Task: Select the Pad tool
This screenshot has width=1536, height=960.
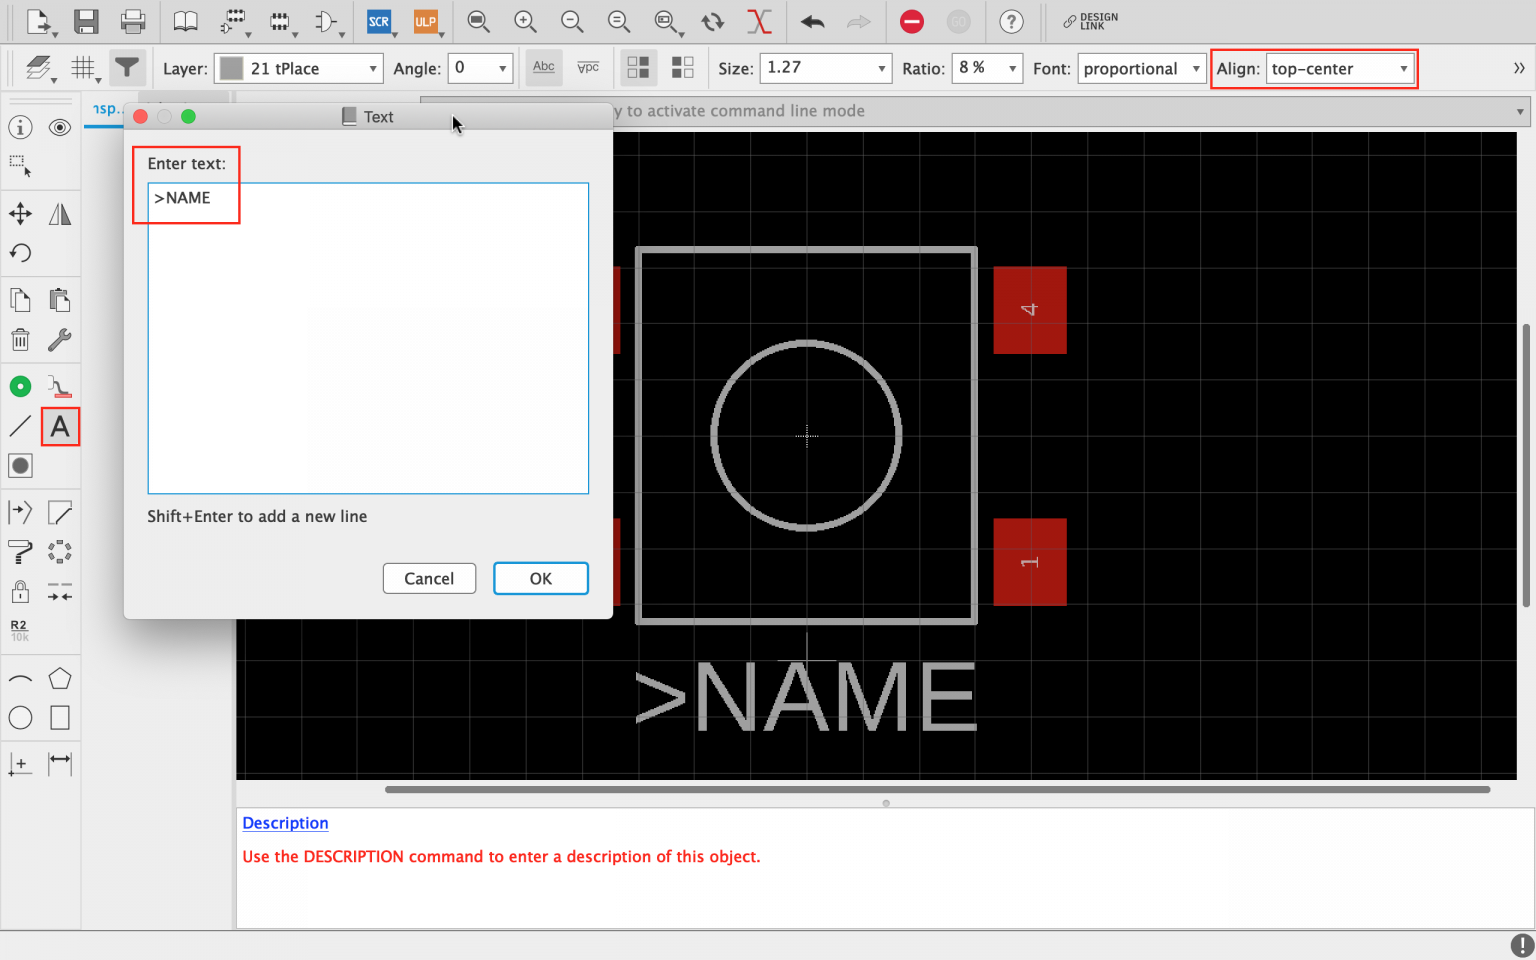Action: tap(20, 385)
